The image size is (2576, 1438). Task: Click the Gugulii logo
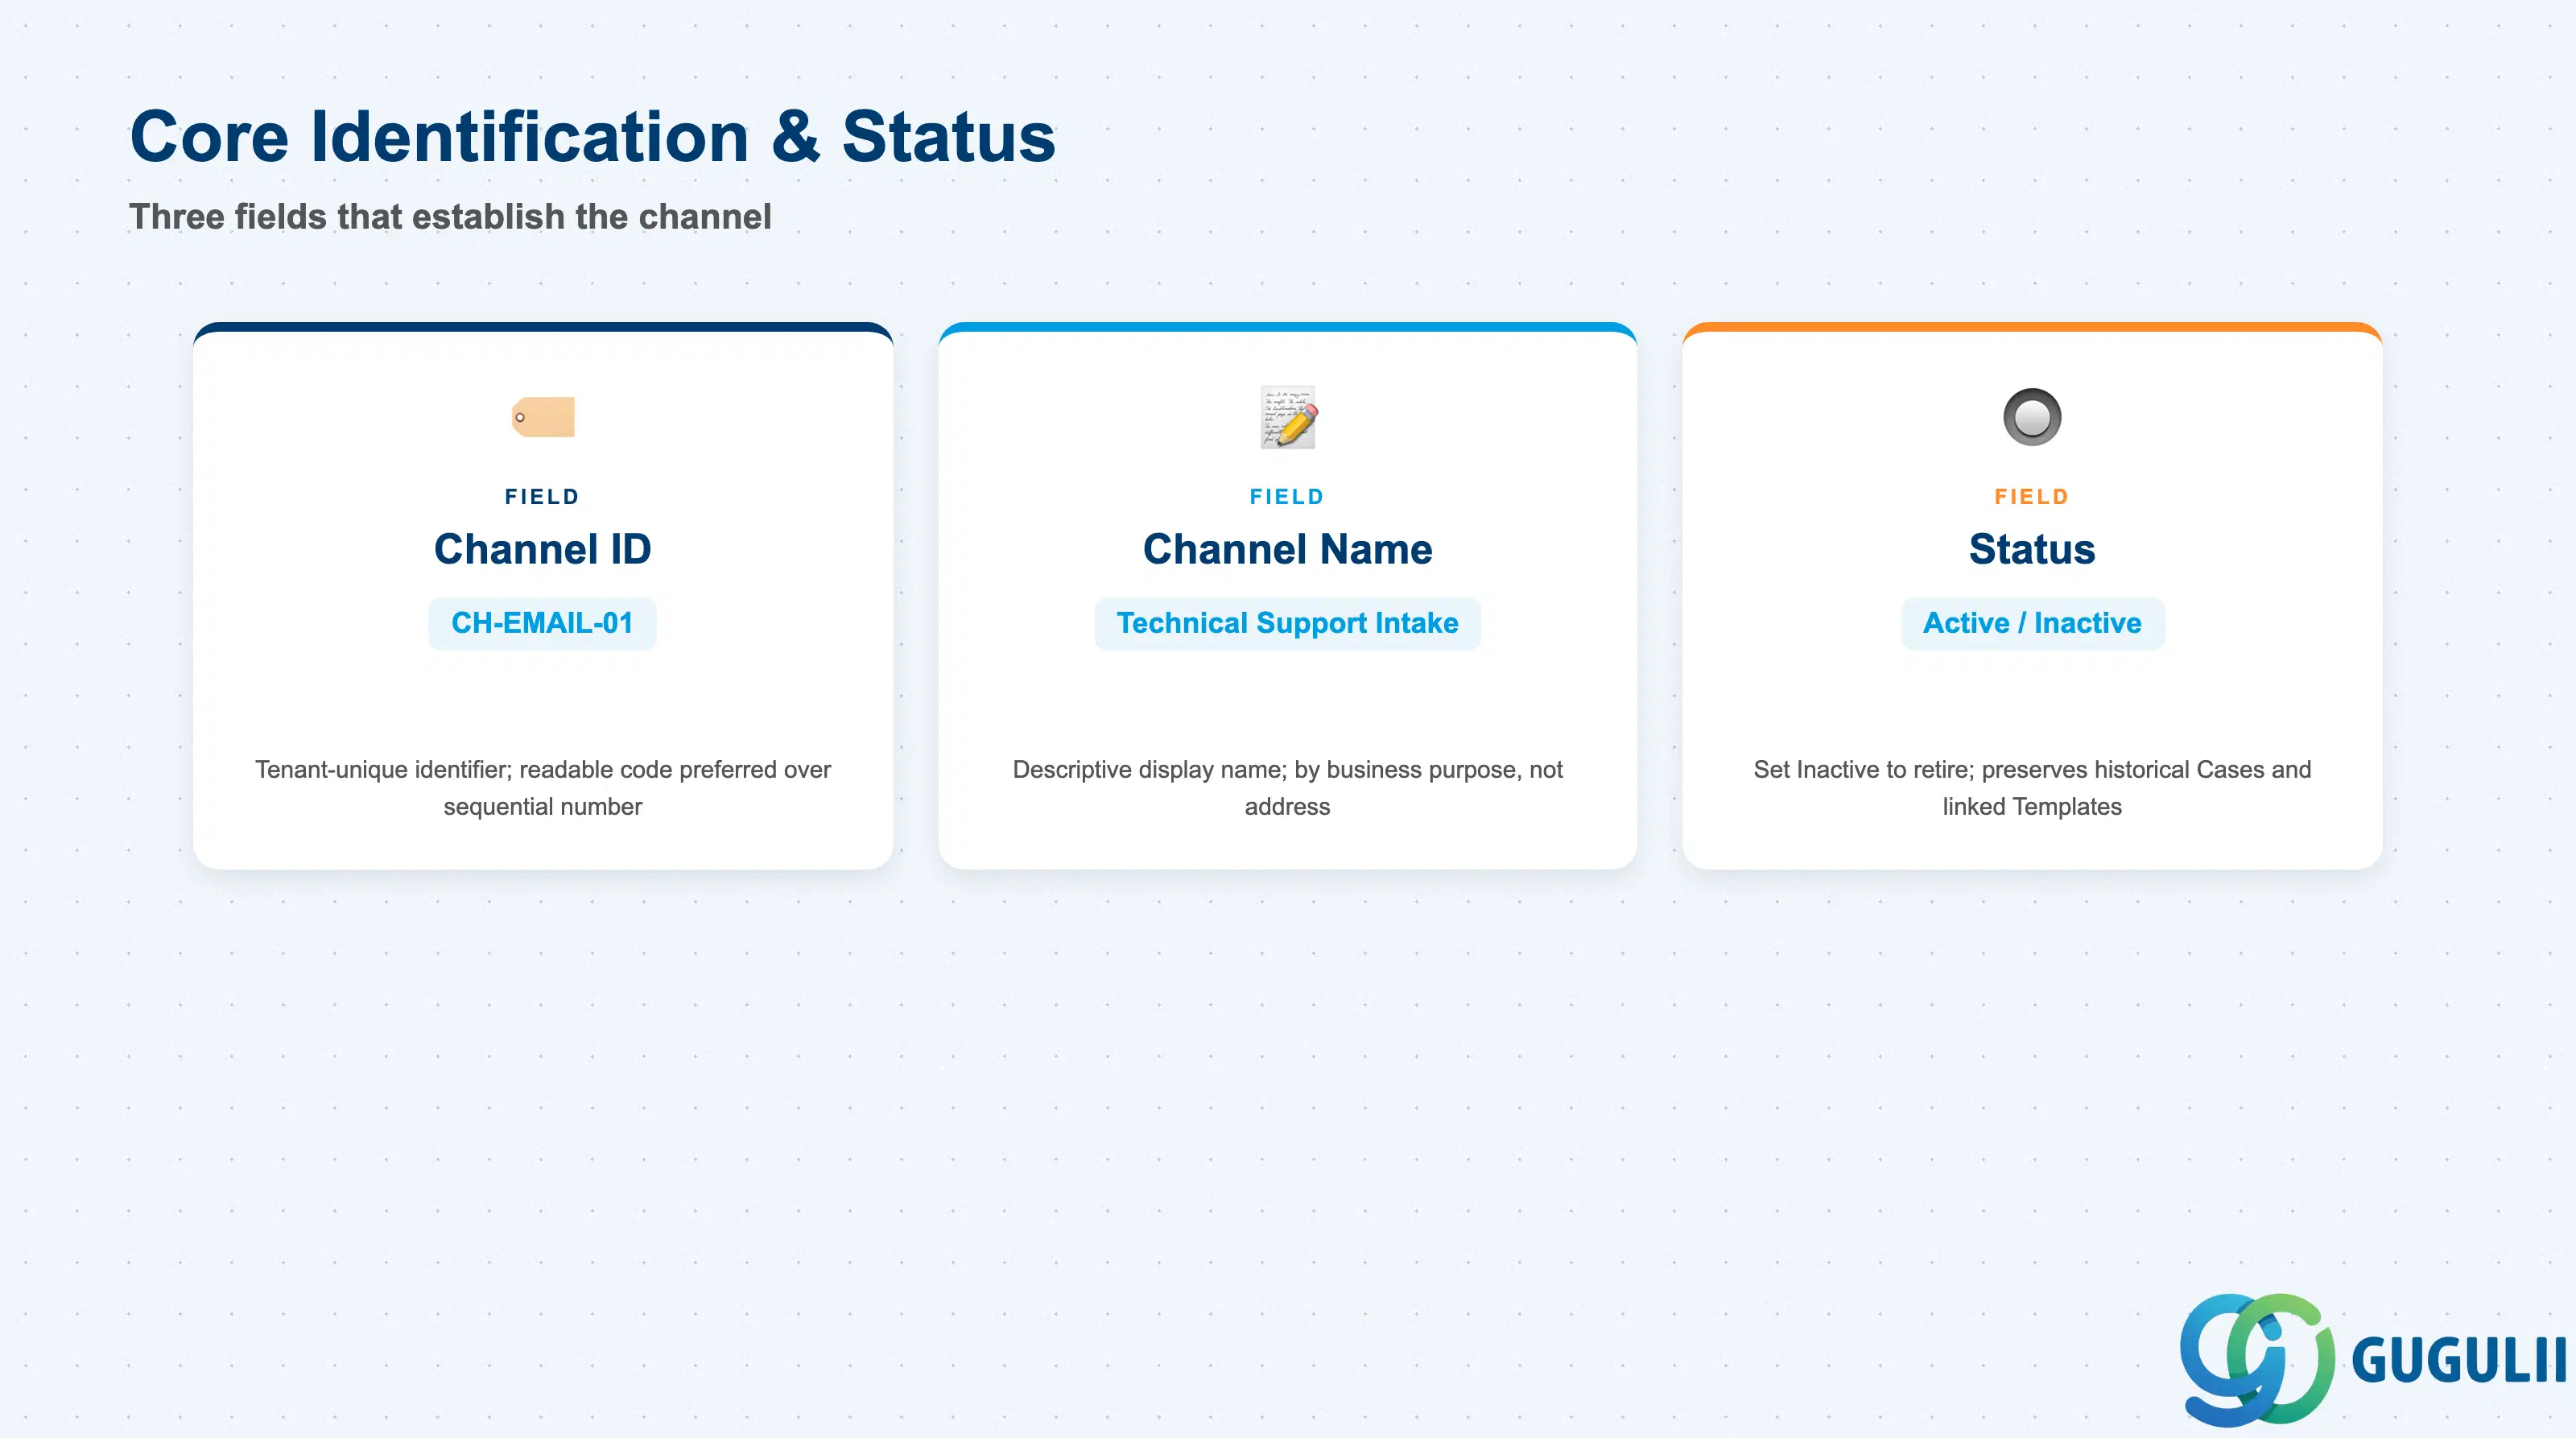(2372, 1359)
